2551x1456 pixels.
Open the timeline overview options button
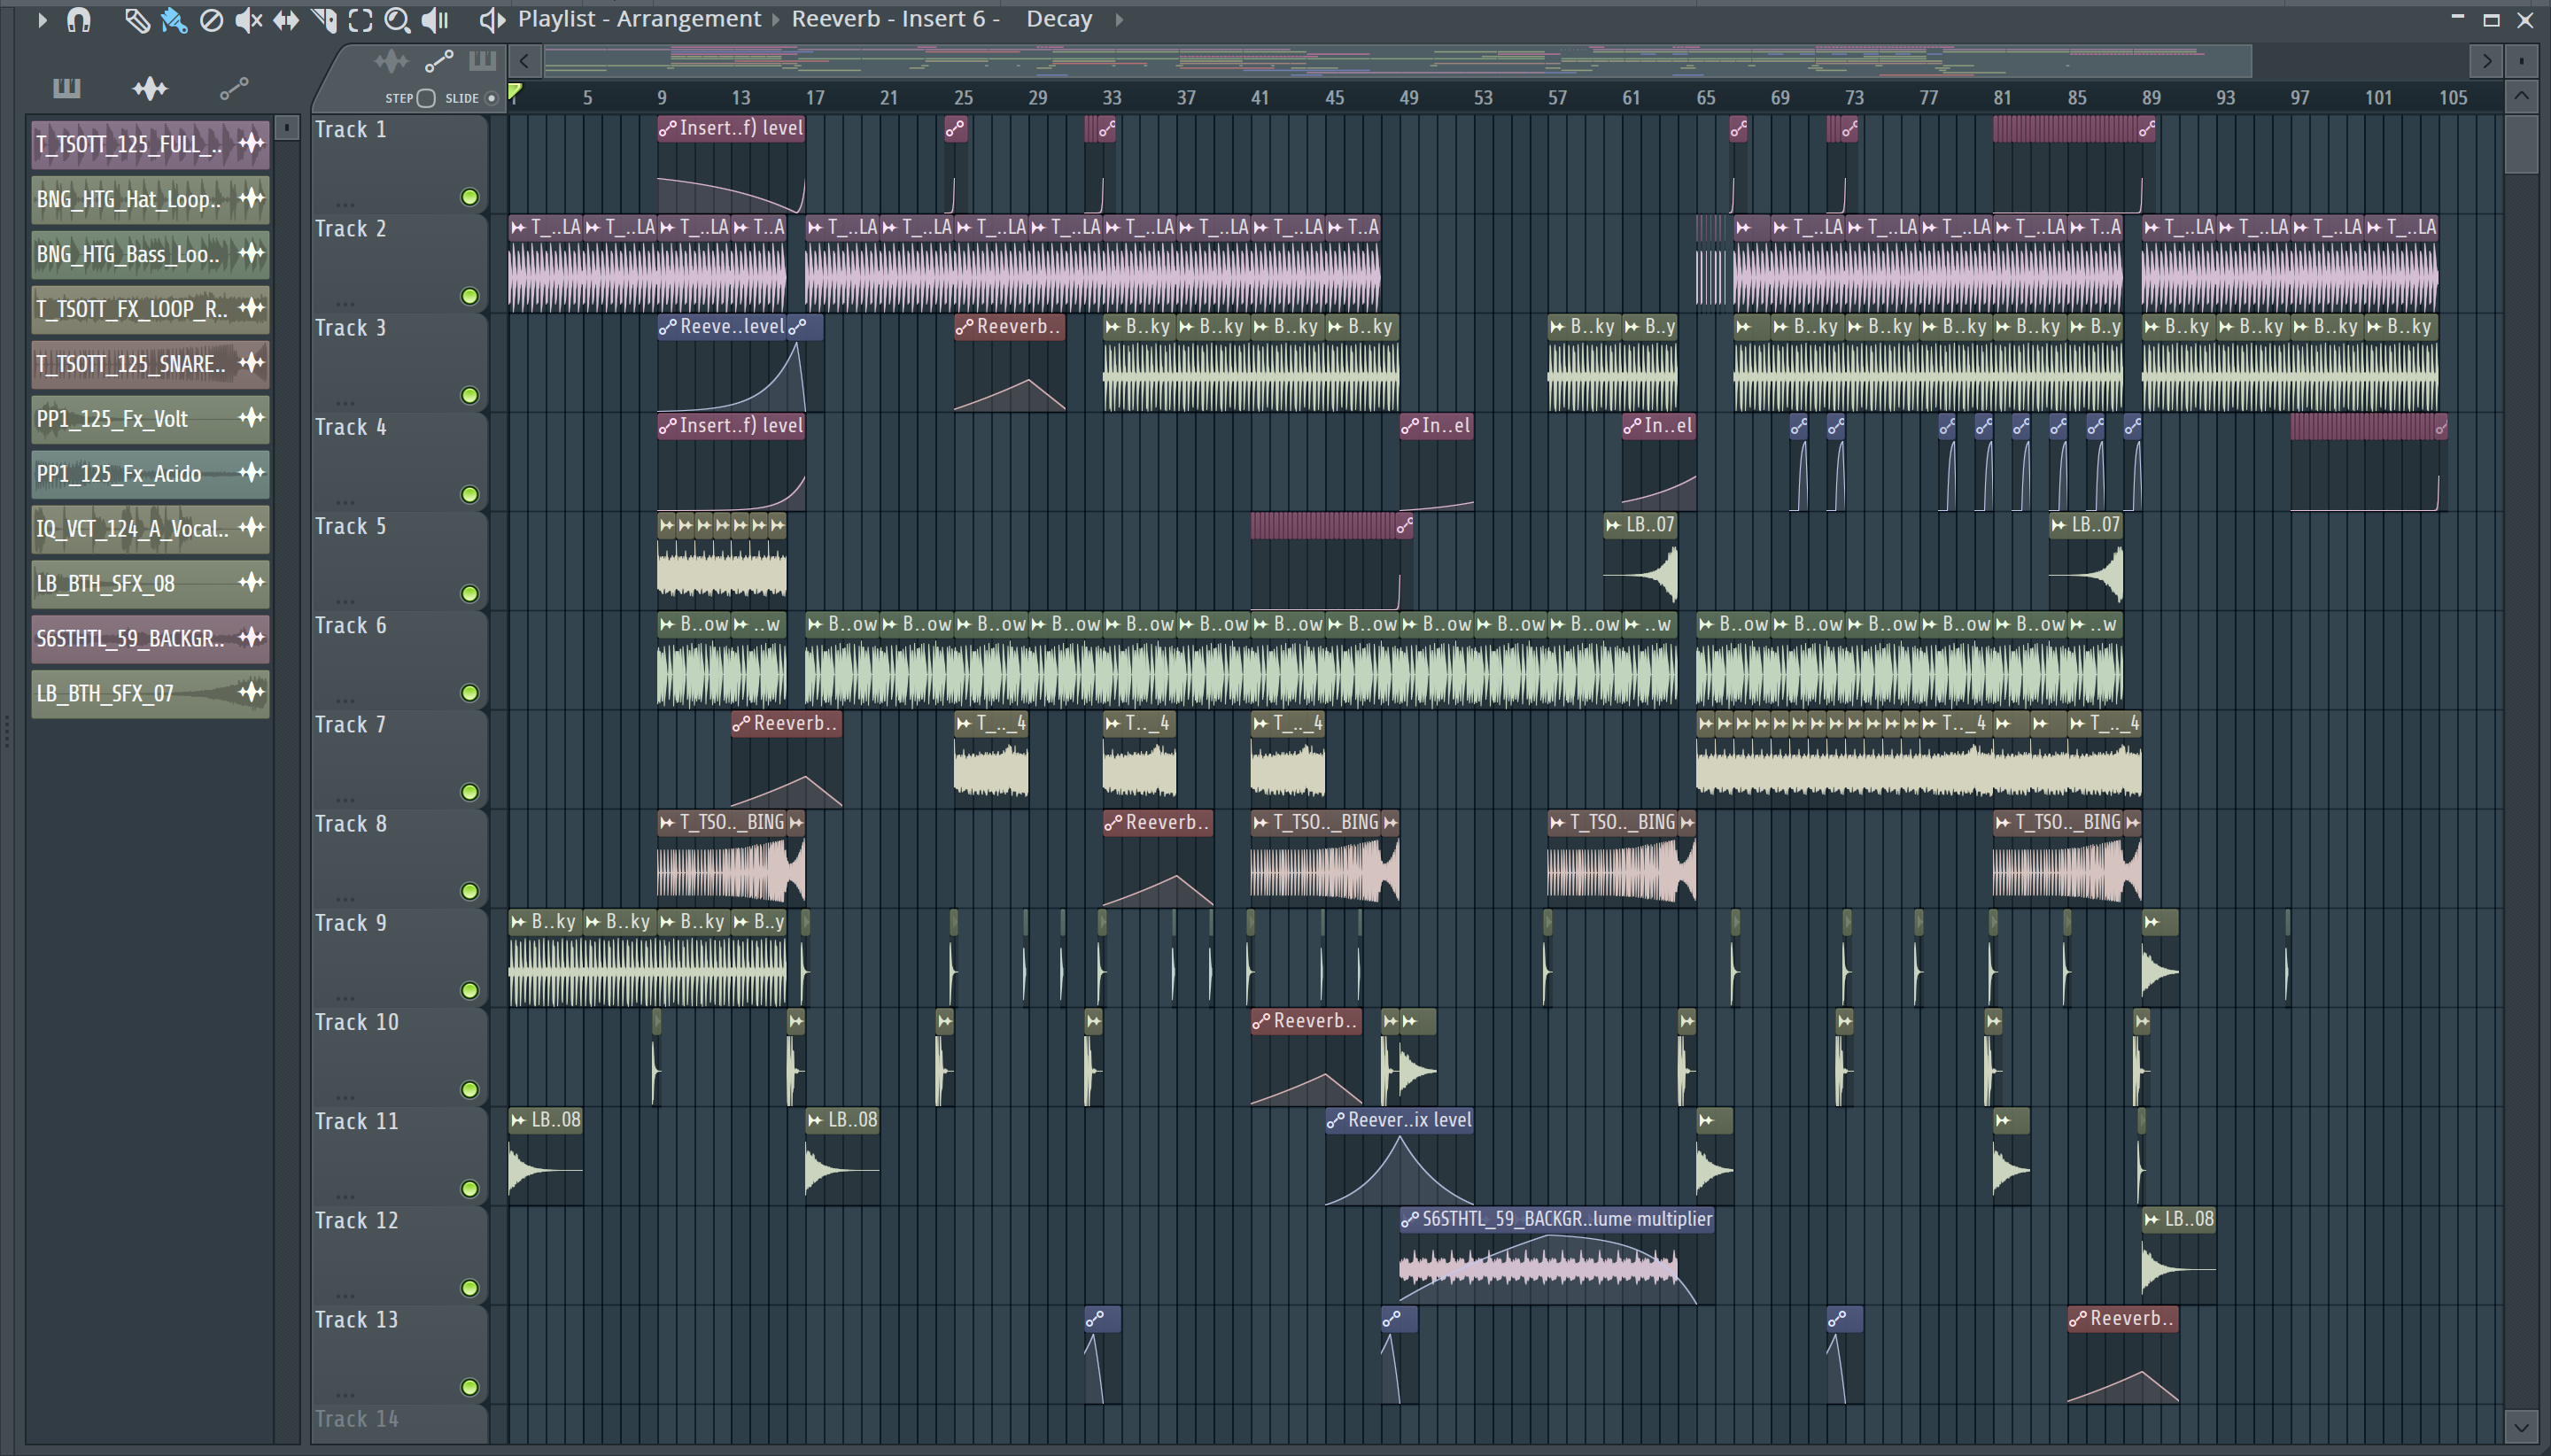tap(2521, 61)
